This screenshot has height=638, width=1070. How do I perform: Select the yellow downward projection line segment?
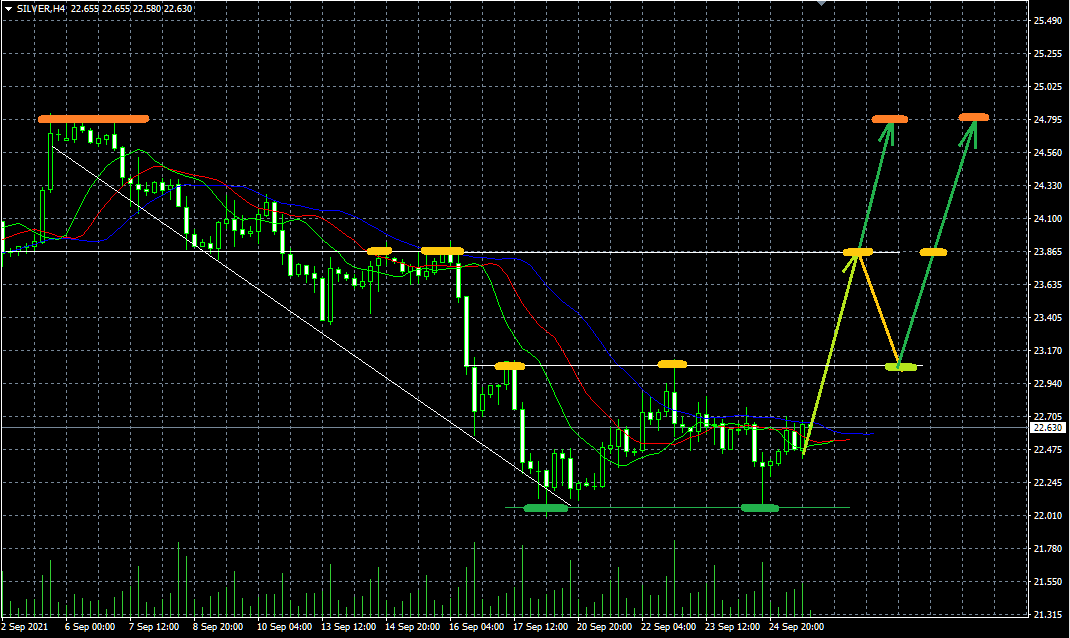880,310
